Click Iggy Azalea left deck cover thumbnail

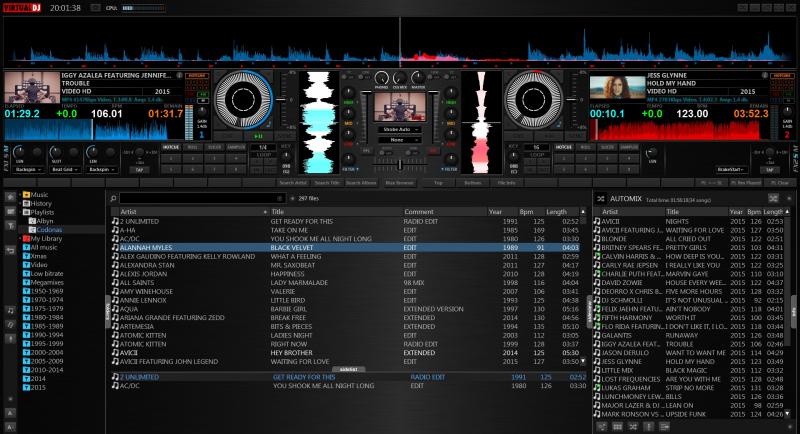32,87
